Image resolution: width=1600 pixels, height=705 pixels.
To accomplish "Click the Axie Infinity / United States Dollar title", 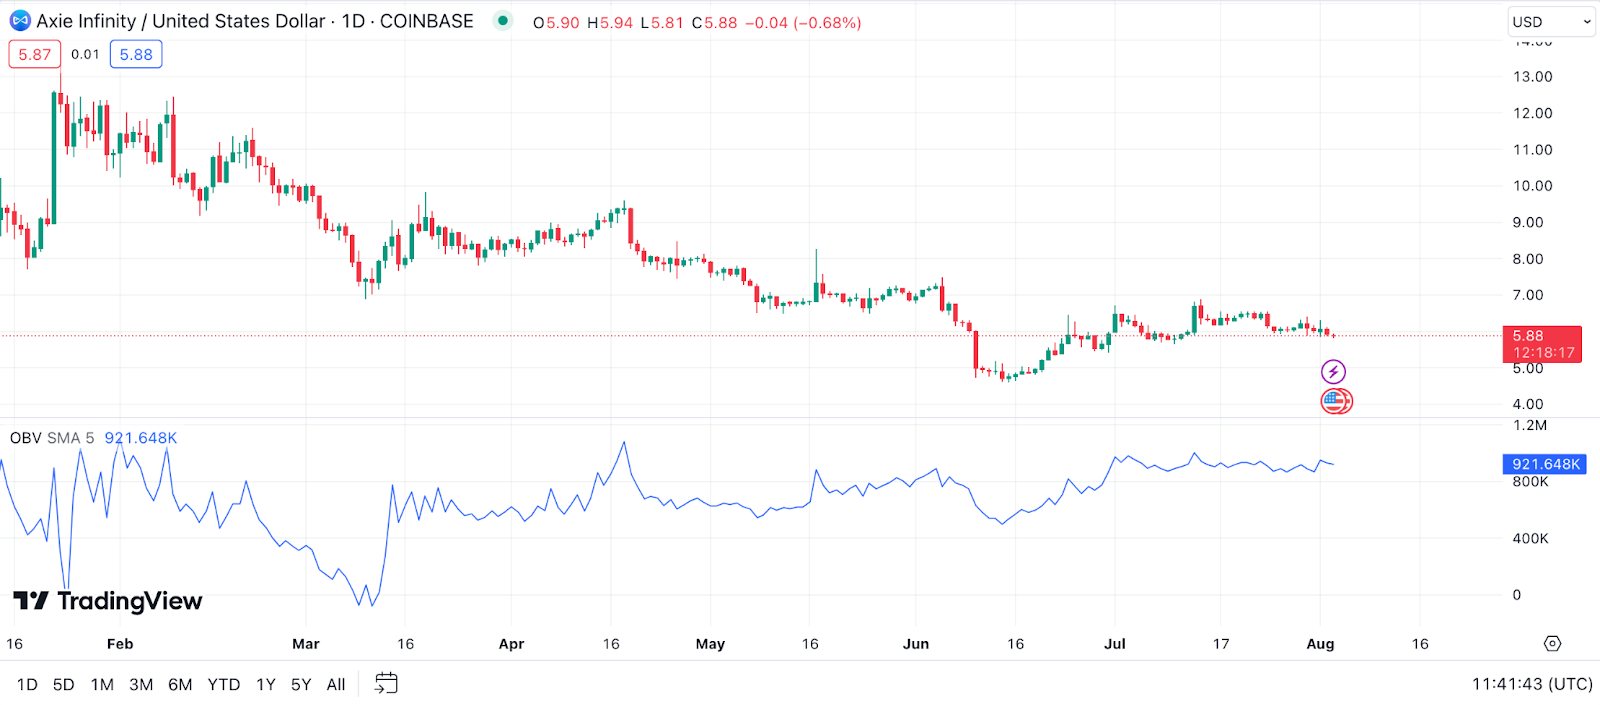I will tap(181, 21).
